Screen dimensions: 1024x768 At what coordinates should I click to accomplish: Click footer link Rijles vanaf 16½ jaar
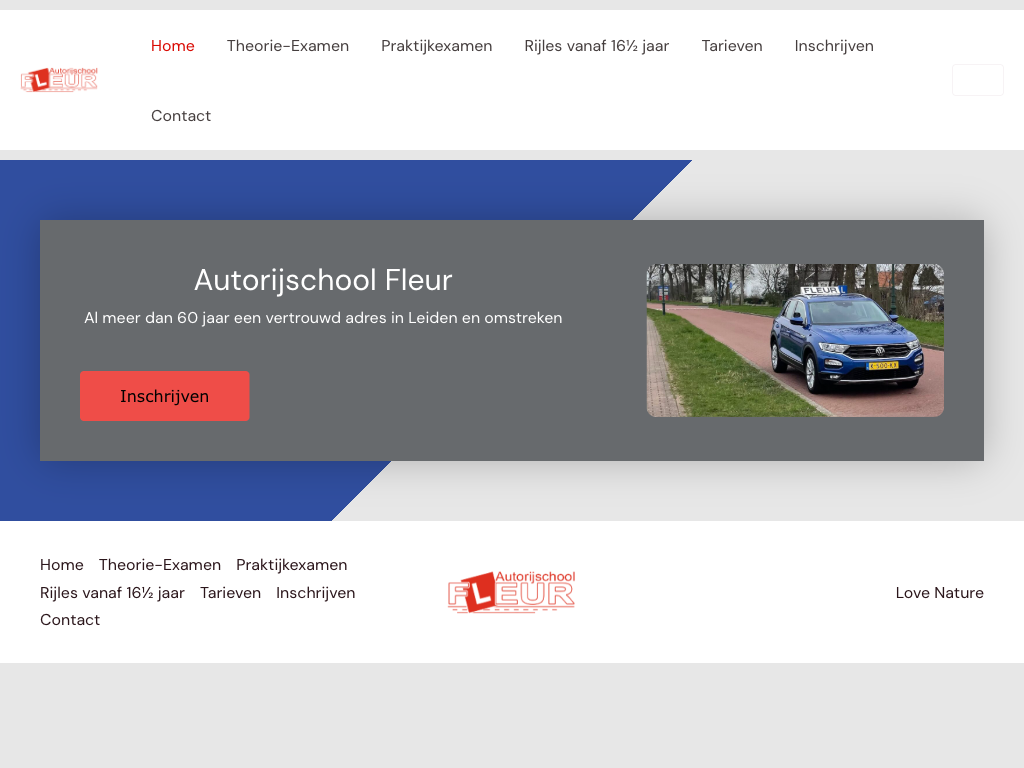[x=112, y=593]
